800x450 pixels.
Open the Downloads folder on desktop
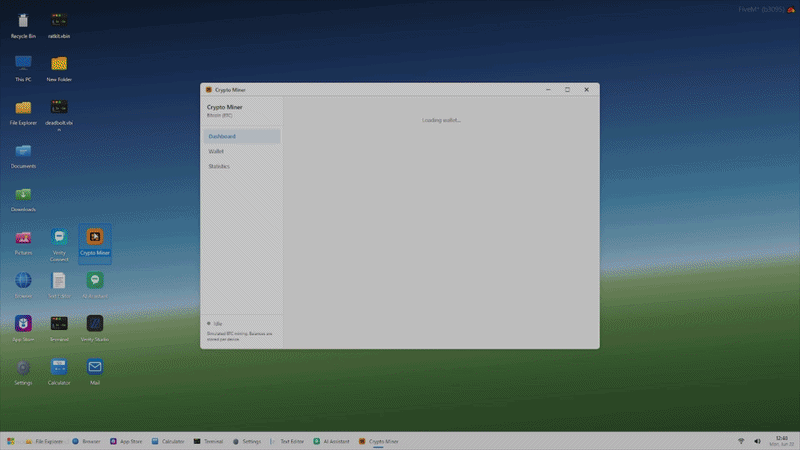[x=23, y=199]
